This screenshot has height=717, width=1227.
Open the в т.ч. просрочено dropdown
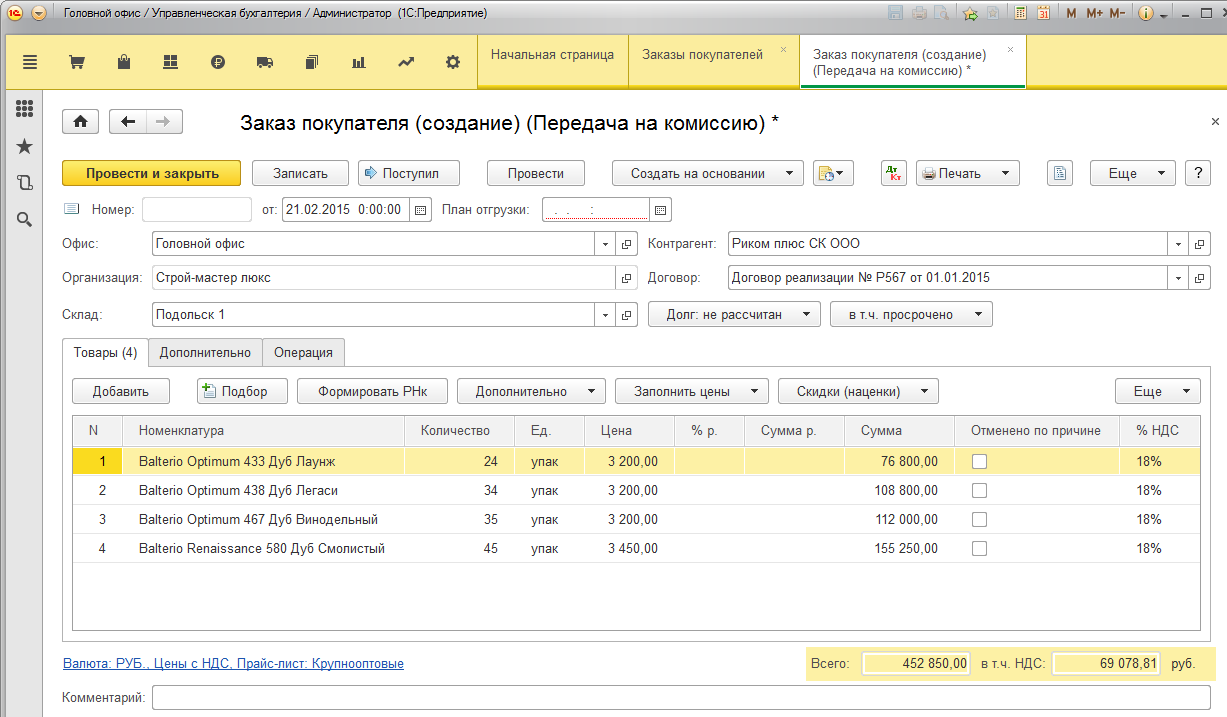(911, 315)
